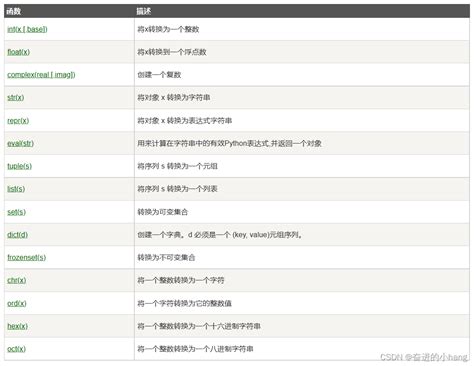Select description text 将x转换为一个整数
474x366 pixels.
coord(168,29)
